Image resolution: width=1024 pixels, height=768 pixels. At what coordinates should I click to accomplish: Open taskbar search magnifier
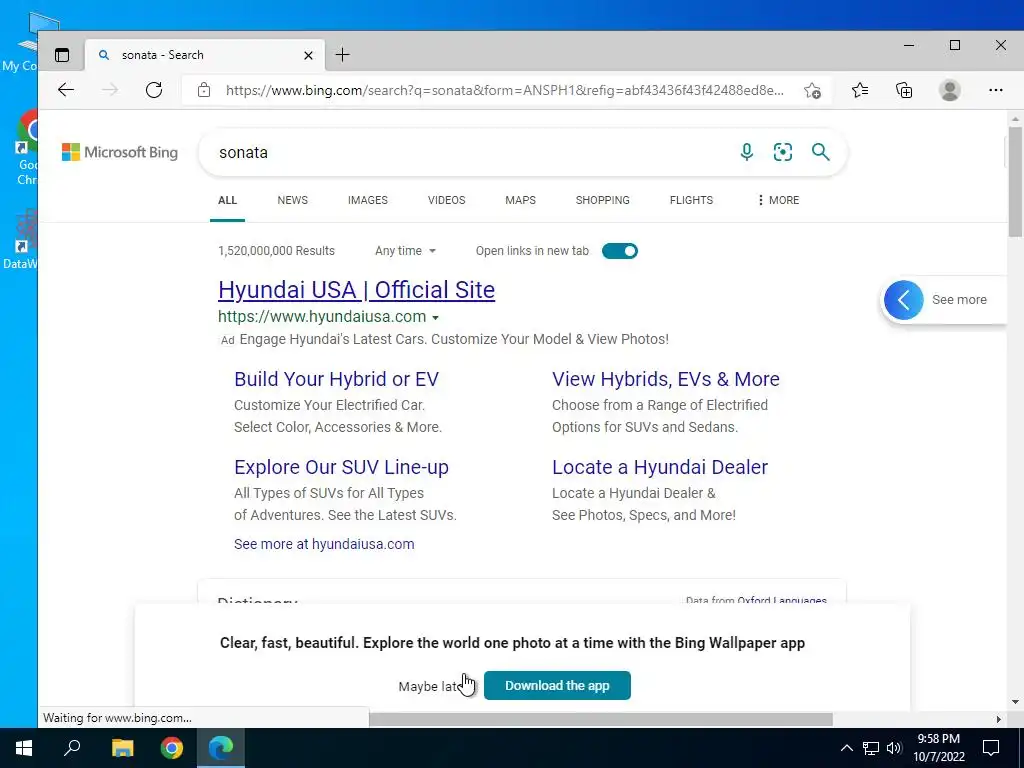(72, 748)
